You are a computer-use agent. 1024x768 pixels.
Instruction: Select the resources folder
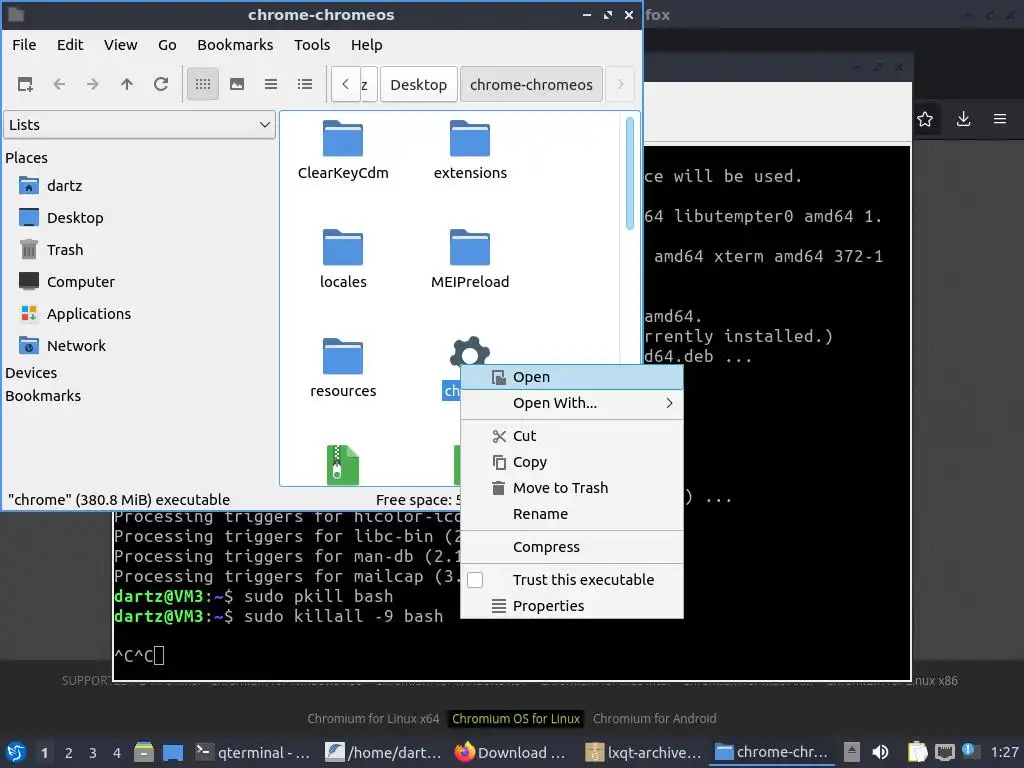tap(343, 369)
